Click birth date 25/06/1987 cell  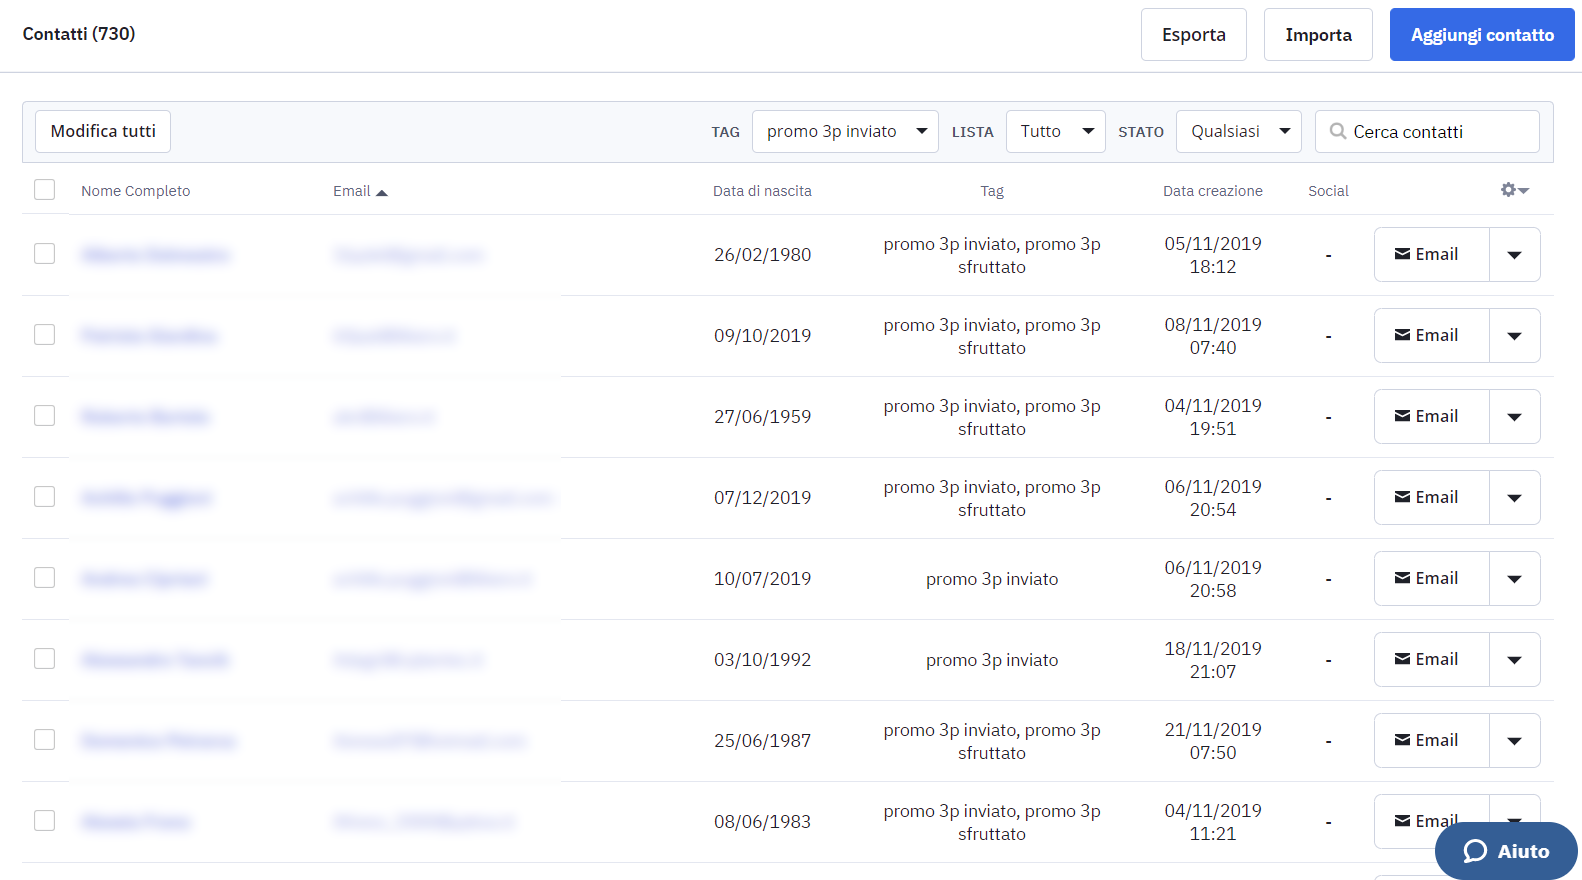point(762,741)
